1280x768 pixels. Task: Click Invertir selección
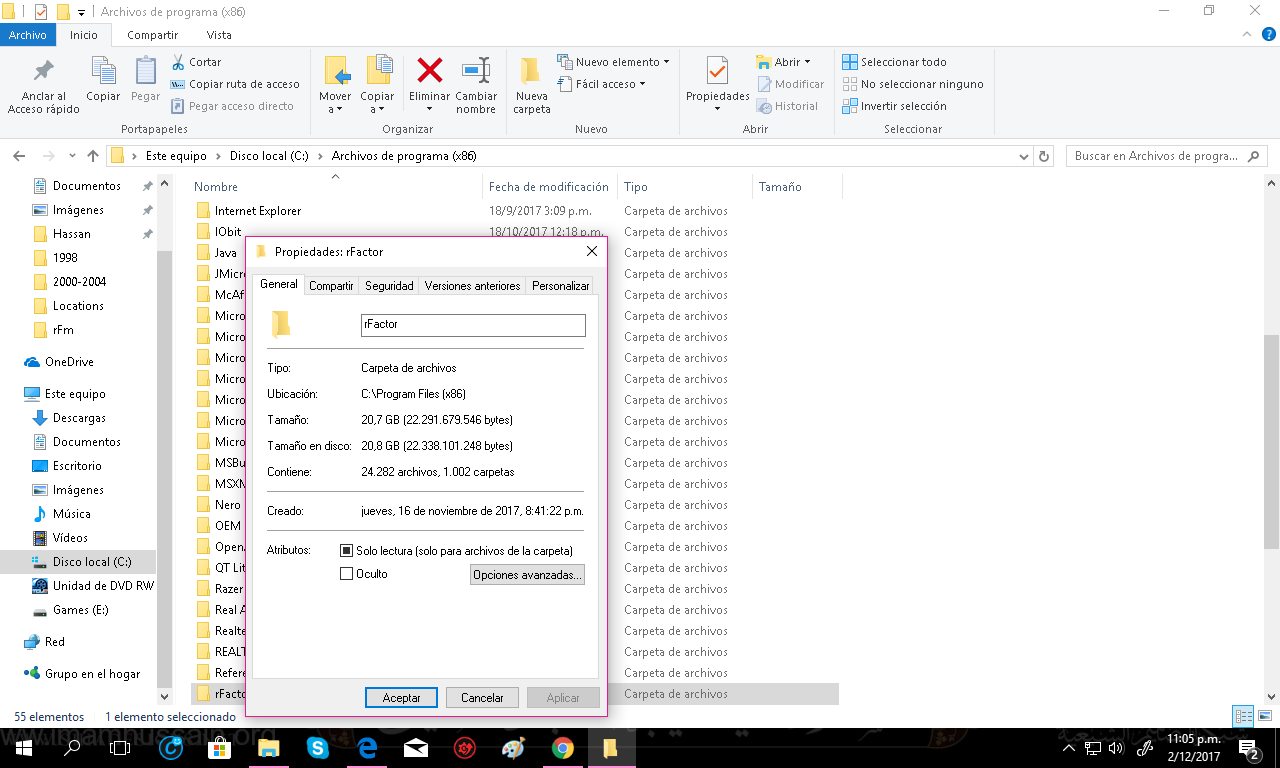pos(895,106)
